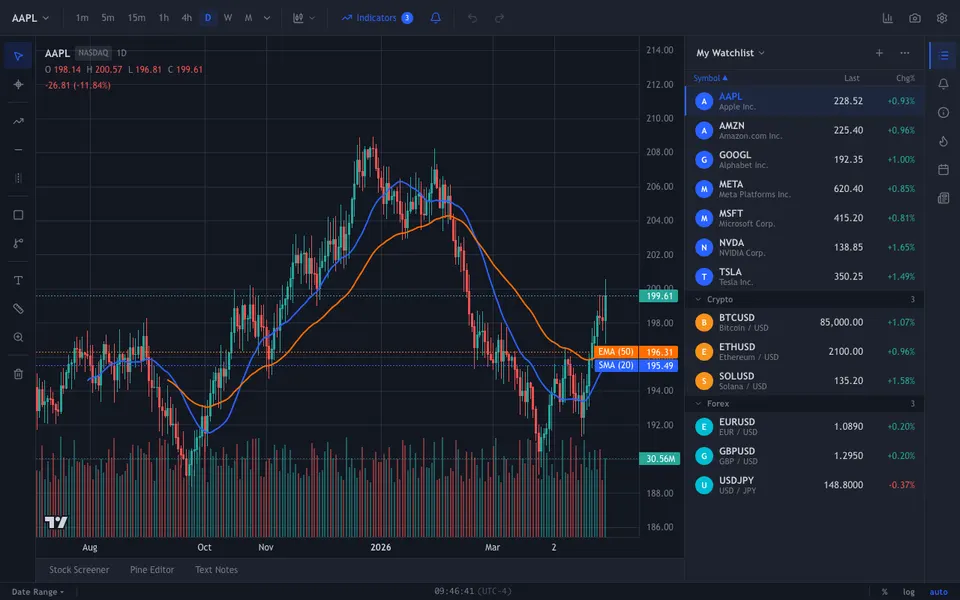
Task: Switch to the M monthly timeframe
Action: click(x=248, y=18)
